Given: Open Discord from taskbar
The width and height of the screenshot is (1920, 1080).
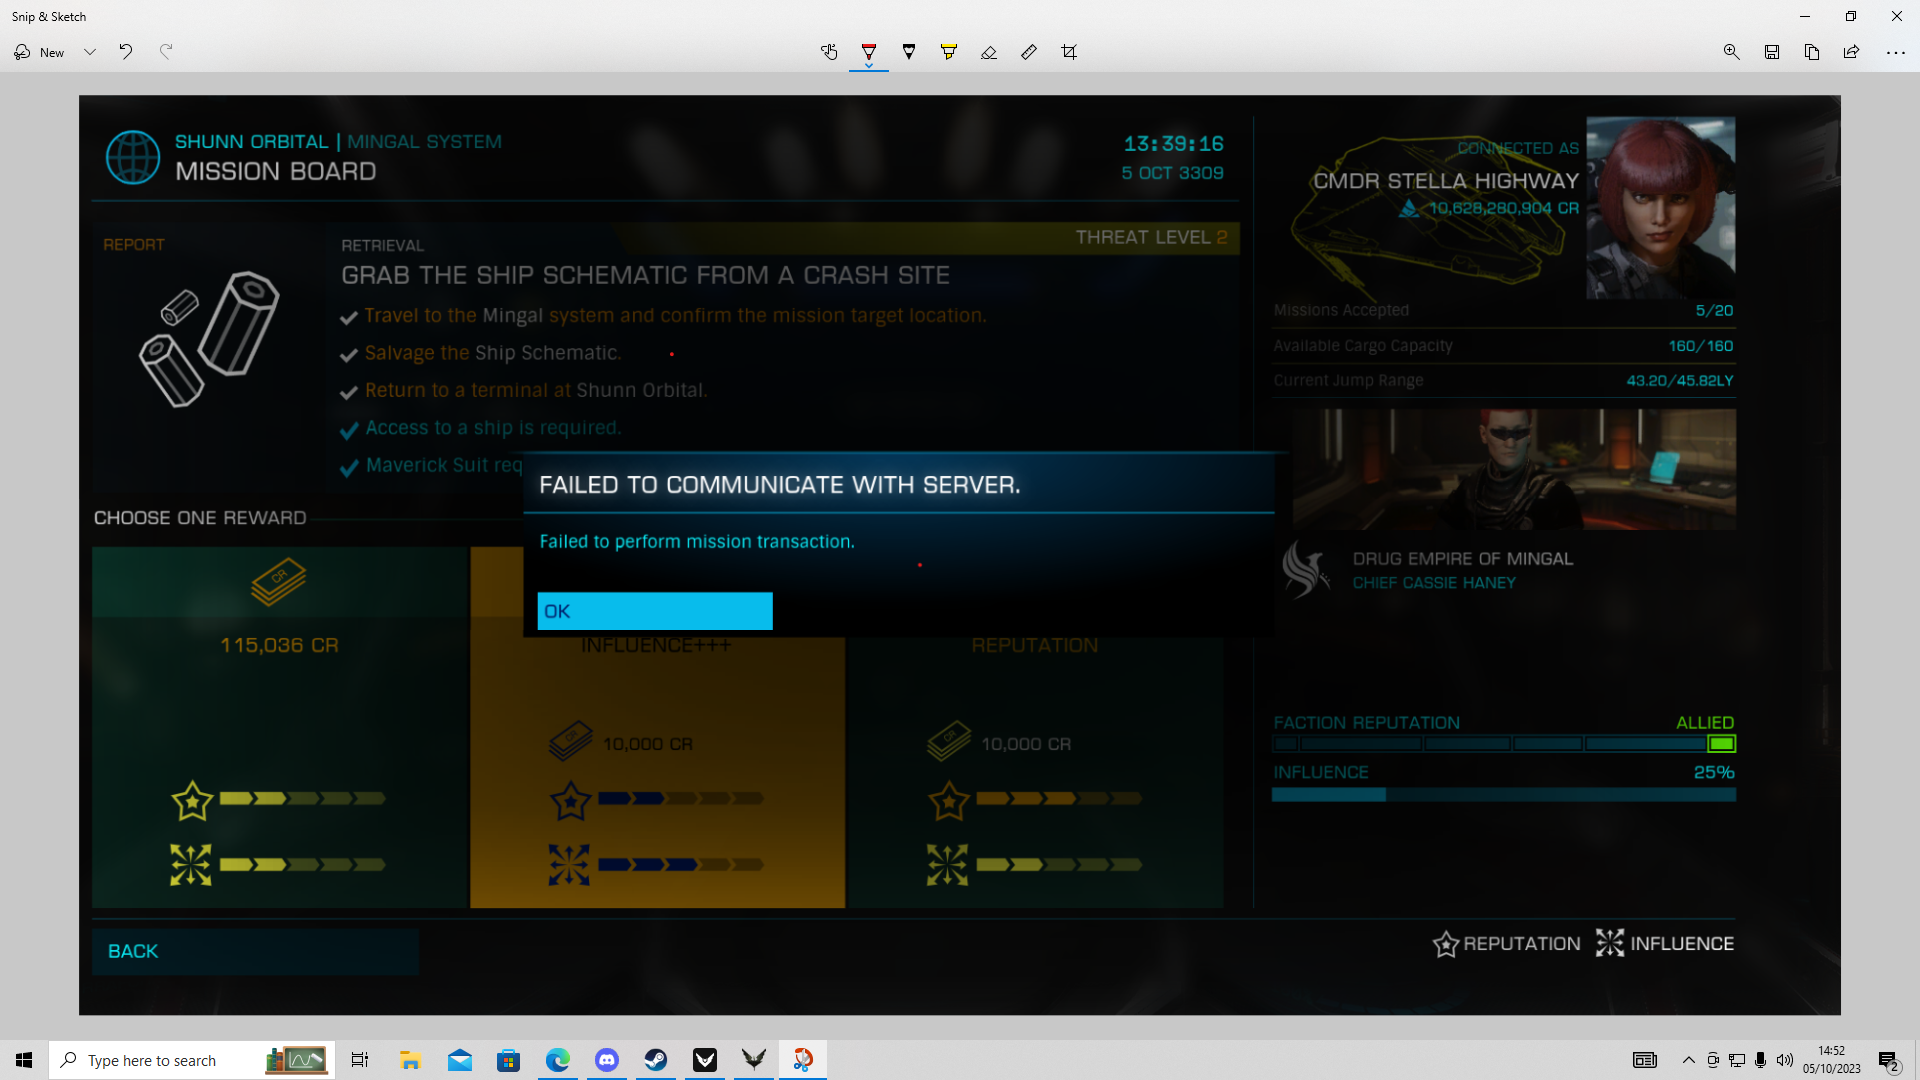Looking at the screenshot, I should 607,1060.
